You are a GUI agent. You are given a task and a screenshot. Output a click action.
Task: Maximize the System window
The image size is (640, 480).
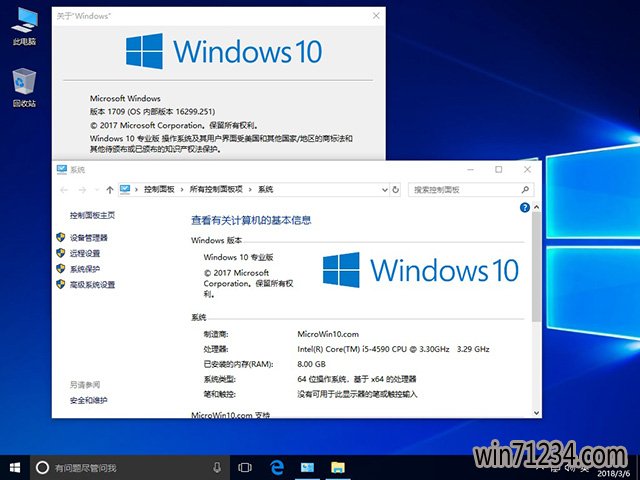tap(499, 169)
